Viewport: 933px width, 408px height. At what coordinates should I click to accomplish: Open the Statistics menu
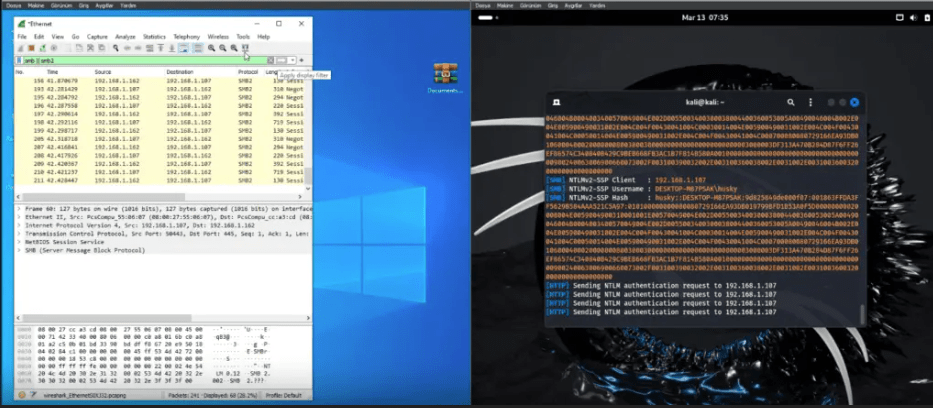click(x=154, y=36)
